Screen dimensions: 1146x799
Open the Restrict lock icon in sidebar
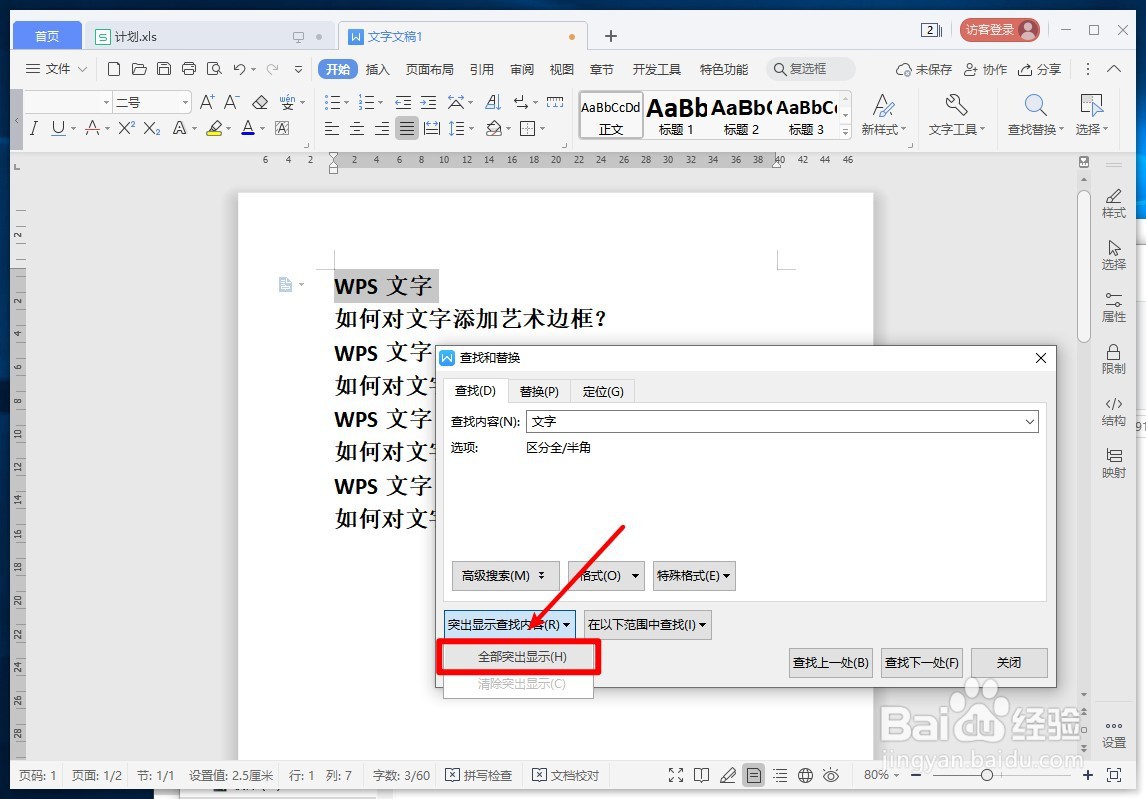point(1114,360)
